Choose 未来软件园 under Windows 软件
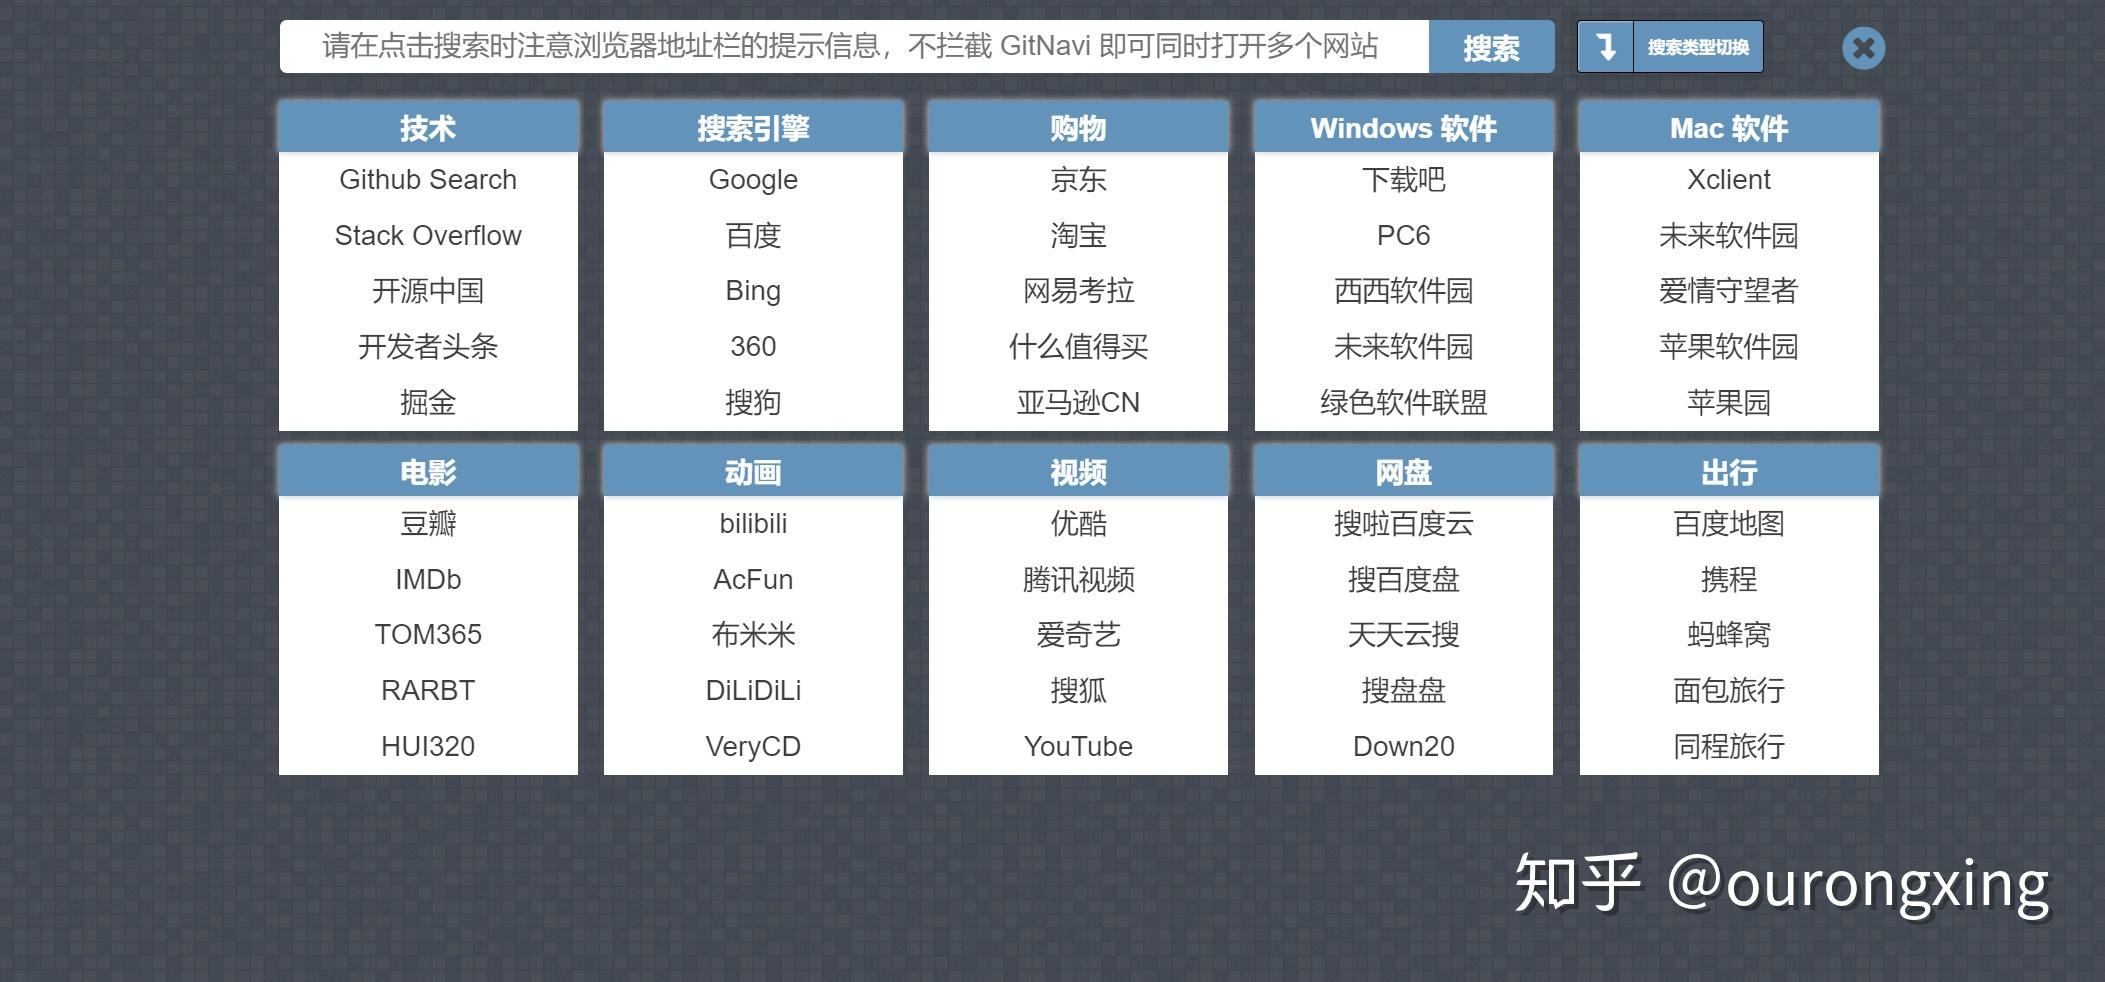This screenshot has height=982, width=2105. click(x=1404, y=347)
